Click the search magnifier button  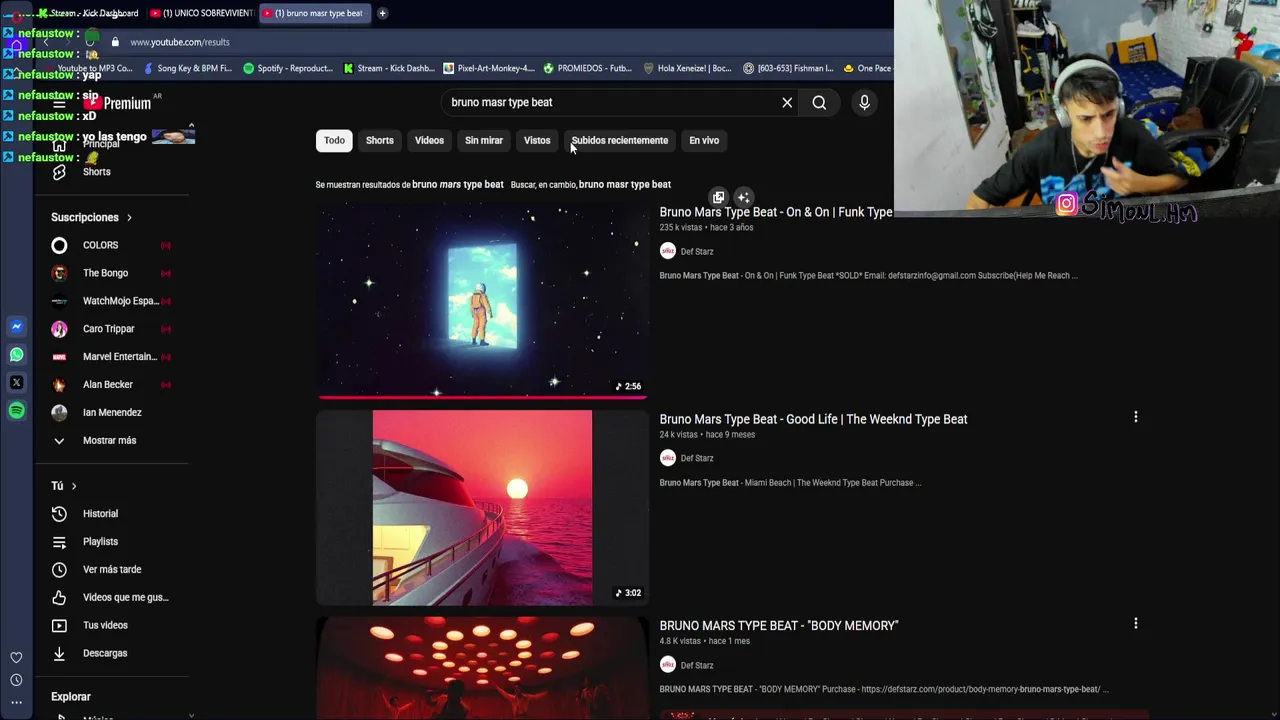tap(819, 102)
